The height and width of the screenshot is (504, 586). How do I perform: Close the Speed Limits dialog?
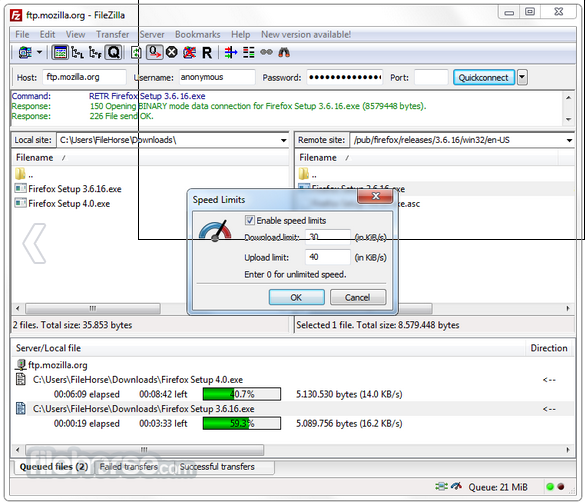coord(375,196)
